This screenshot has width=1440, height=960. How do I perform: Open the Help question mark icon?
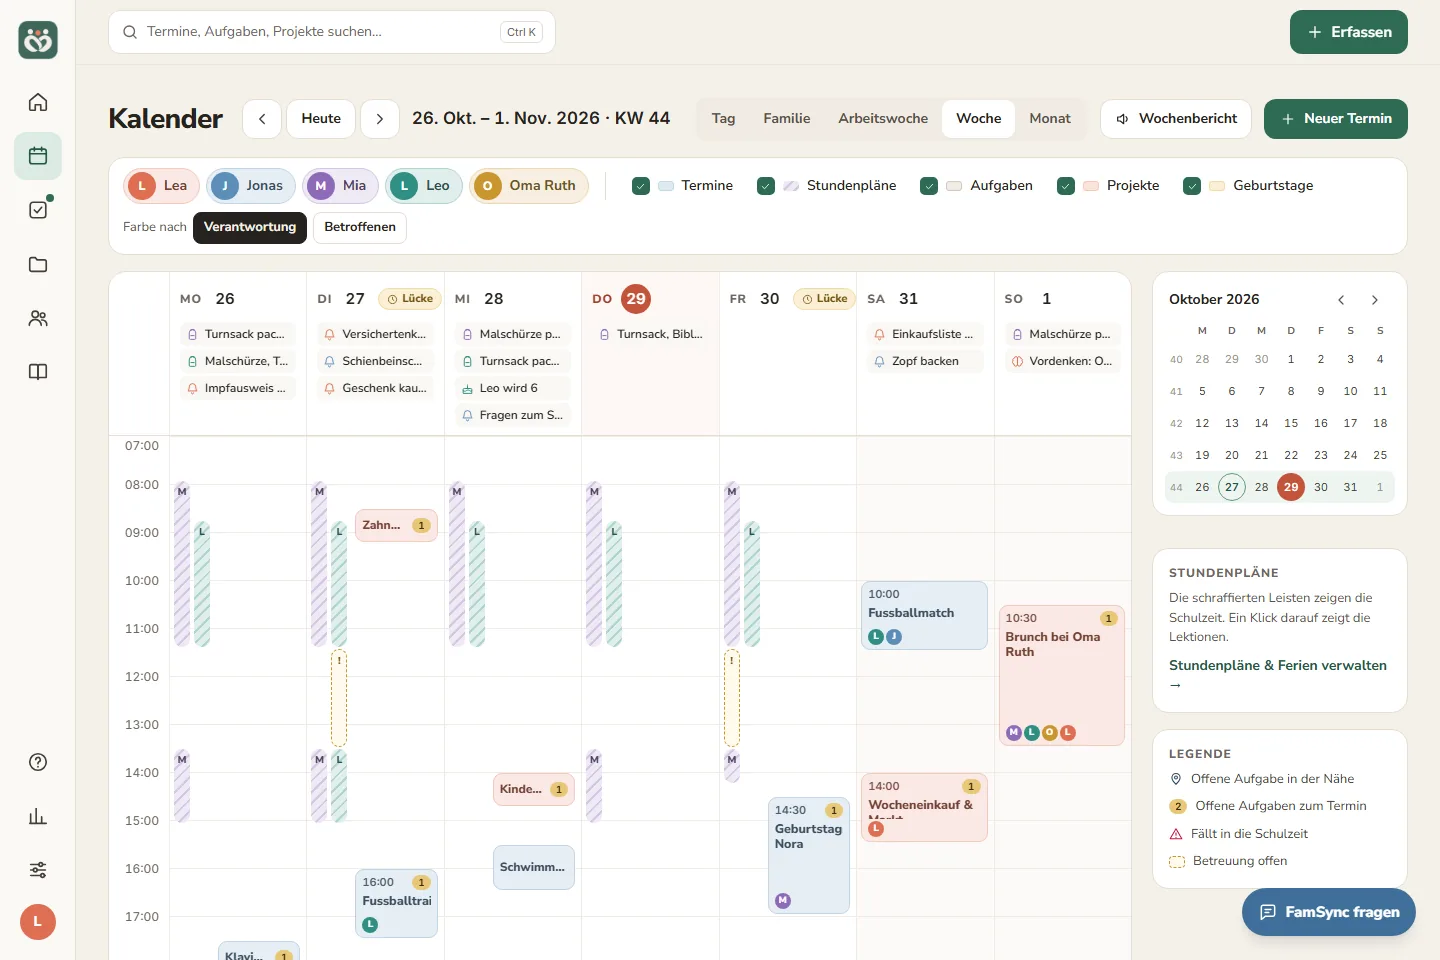click(38, 762)
